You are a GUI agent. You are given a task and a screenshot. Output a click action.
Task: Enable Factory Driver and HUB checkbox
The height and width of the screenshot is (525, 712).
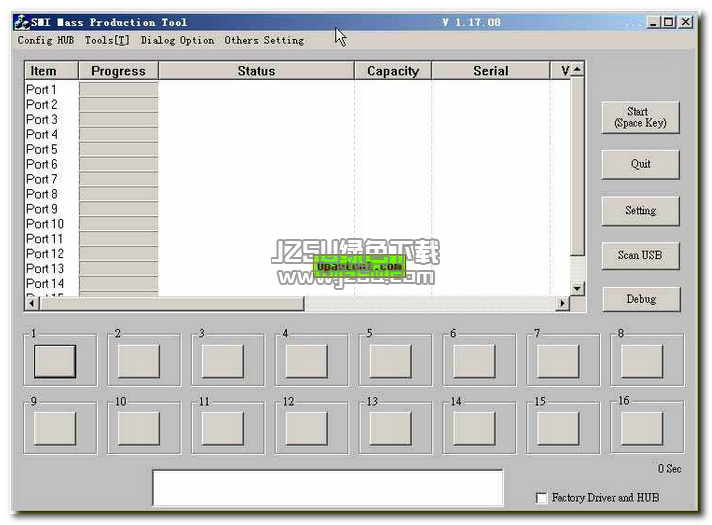541,498
